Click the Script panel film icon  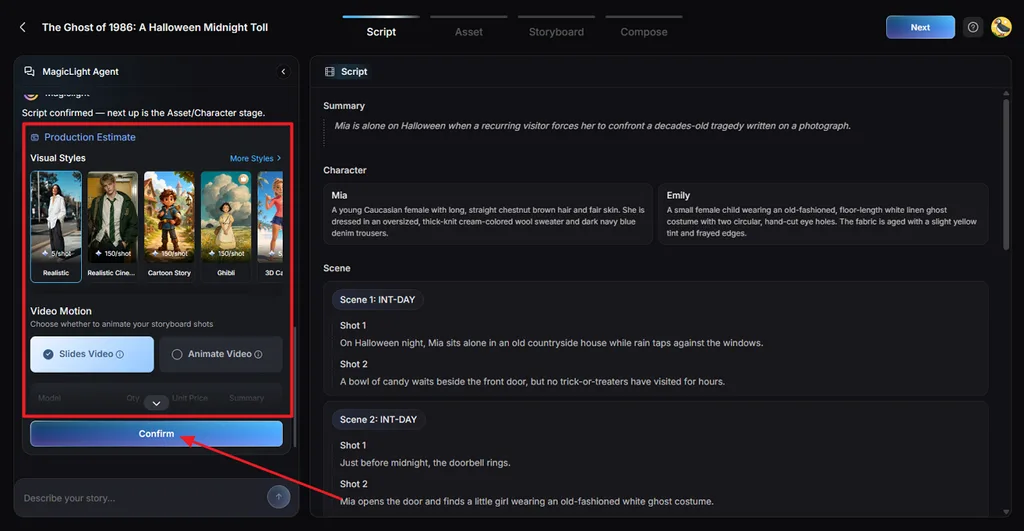tap(330, 72)
